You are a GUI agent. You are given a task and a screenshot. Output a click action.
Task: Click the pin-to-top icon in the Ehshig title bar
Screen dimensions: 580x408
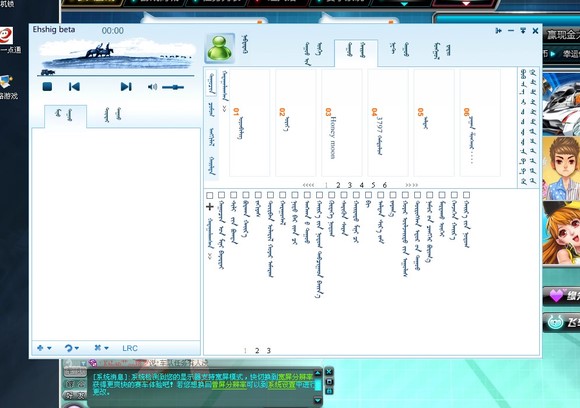[x=523, y=31]
